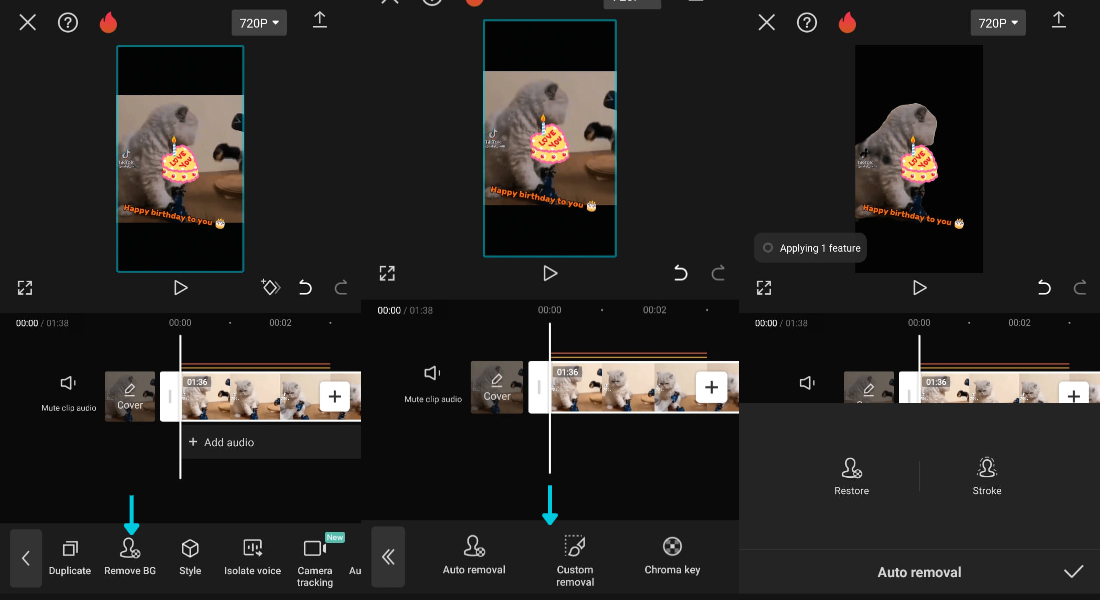Screen dimensions: 1100x600
Task: Select the Isolate voice tool
Action: [x=253, y=558]
